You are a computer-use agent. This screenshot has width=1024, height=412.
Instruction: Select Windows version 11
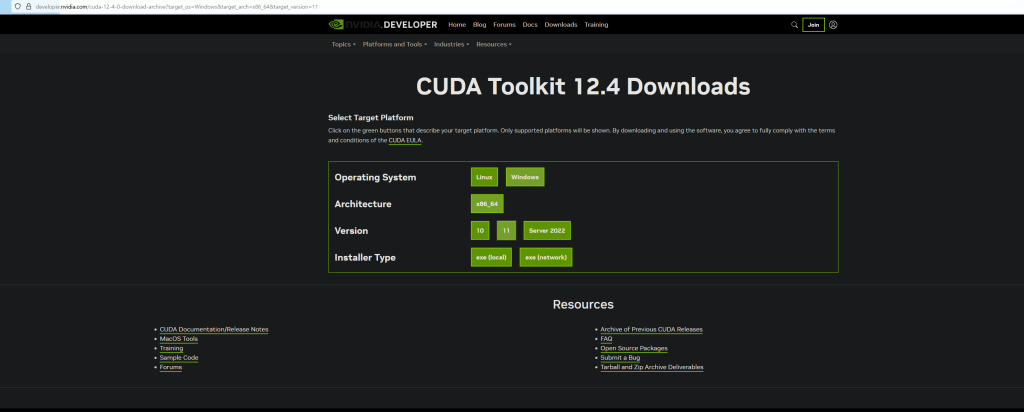506,230
